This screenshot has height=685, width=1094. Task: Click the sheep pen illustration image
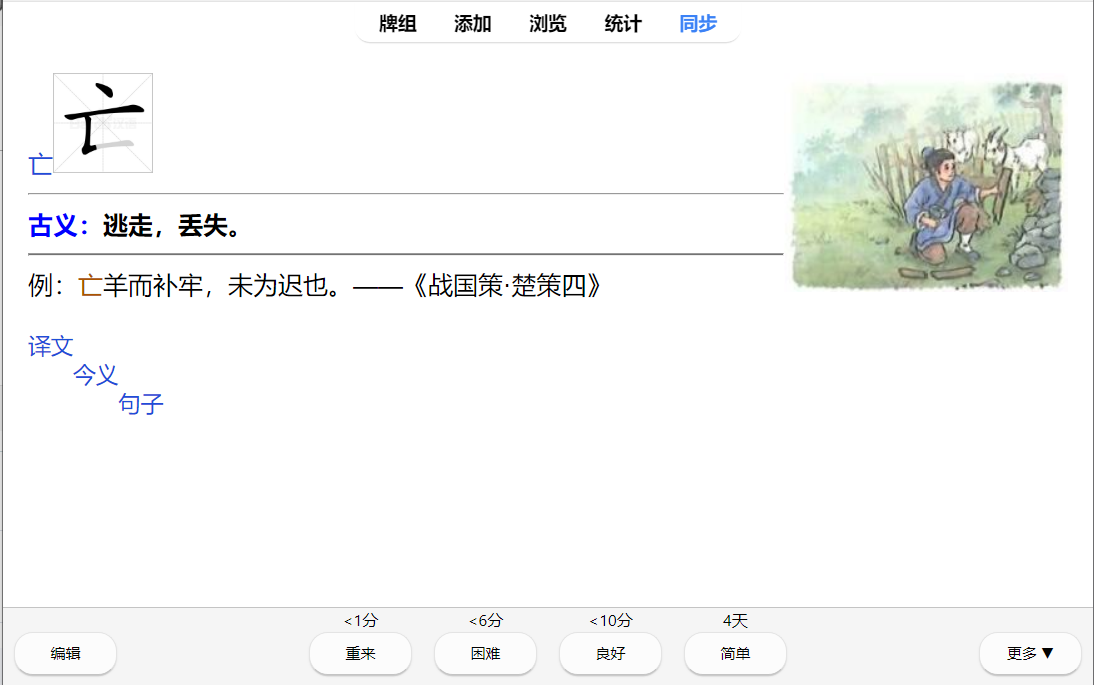[x=927, y=186]
